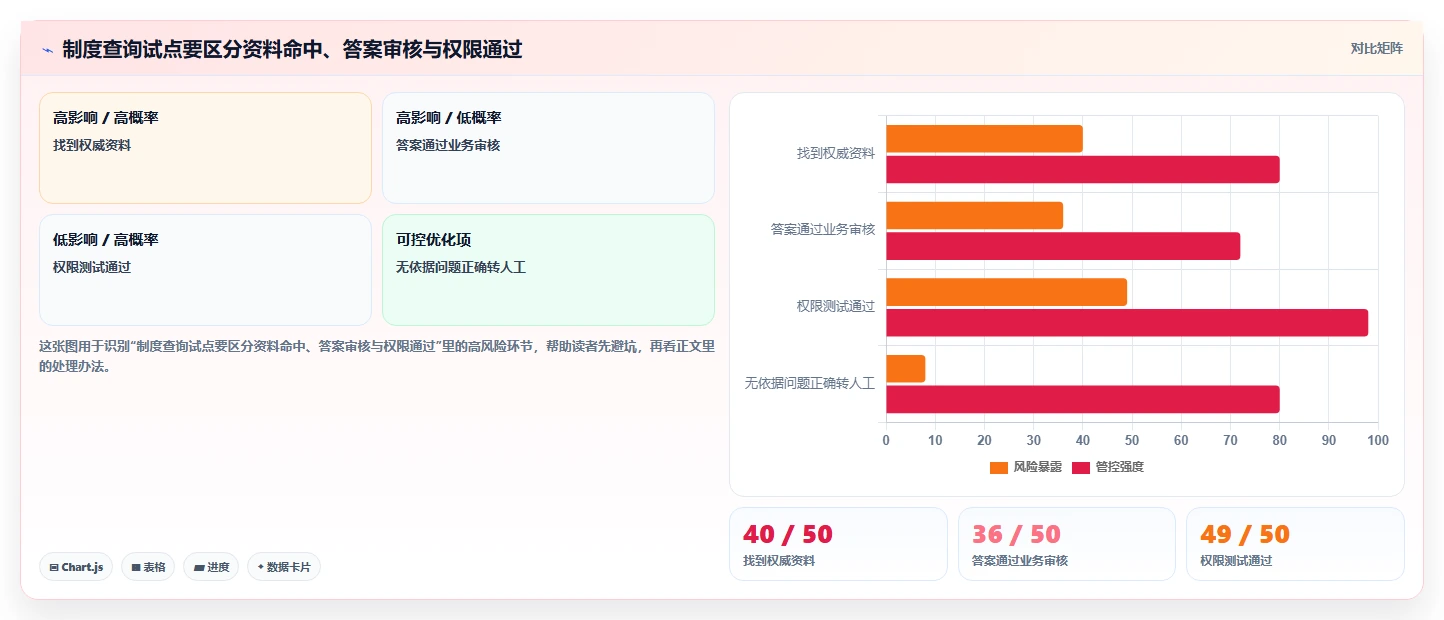Click the 对比矩阵 label in header
This screenshot has height=620, width=1444.
[x=1376, y=49]
